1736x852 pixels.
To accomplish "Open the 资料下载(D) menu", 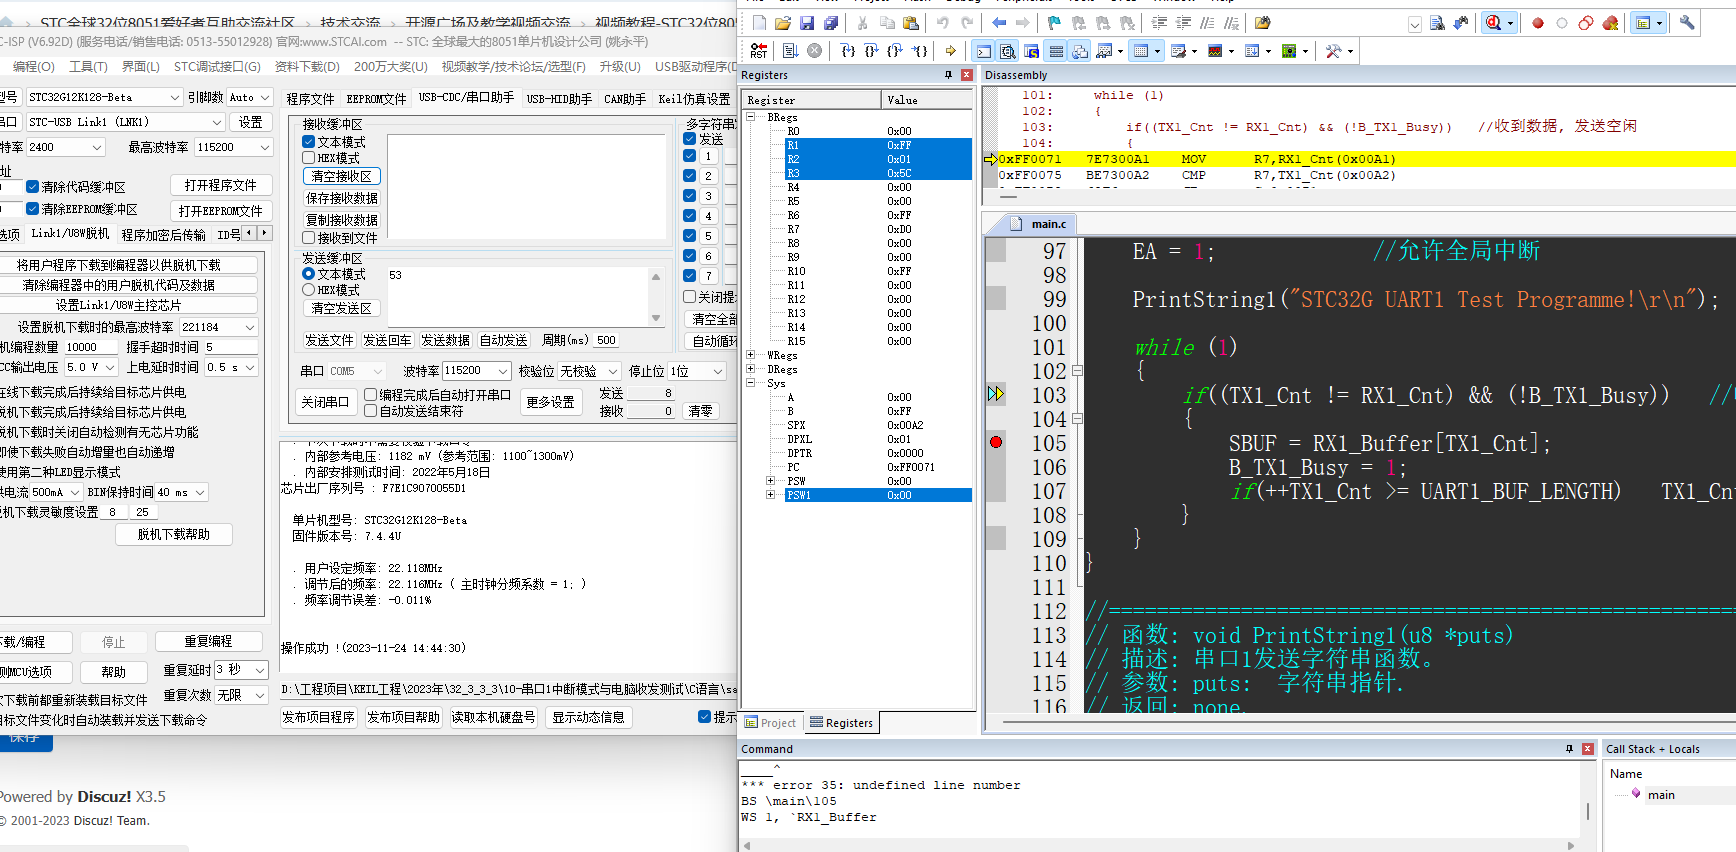I will 307,67.
